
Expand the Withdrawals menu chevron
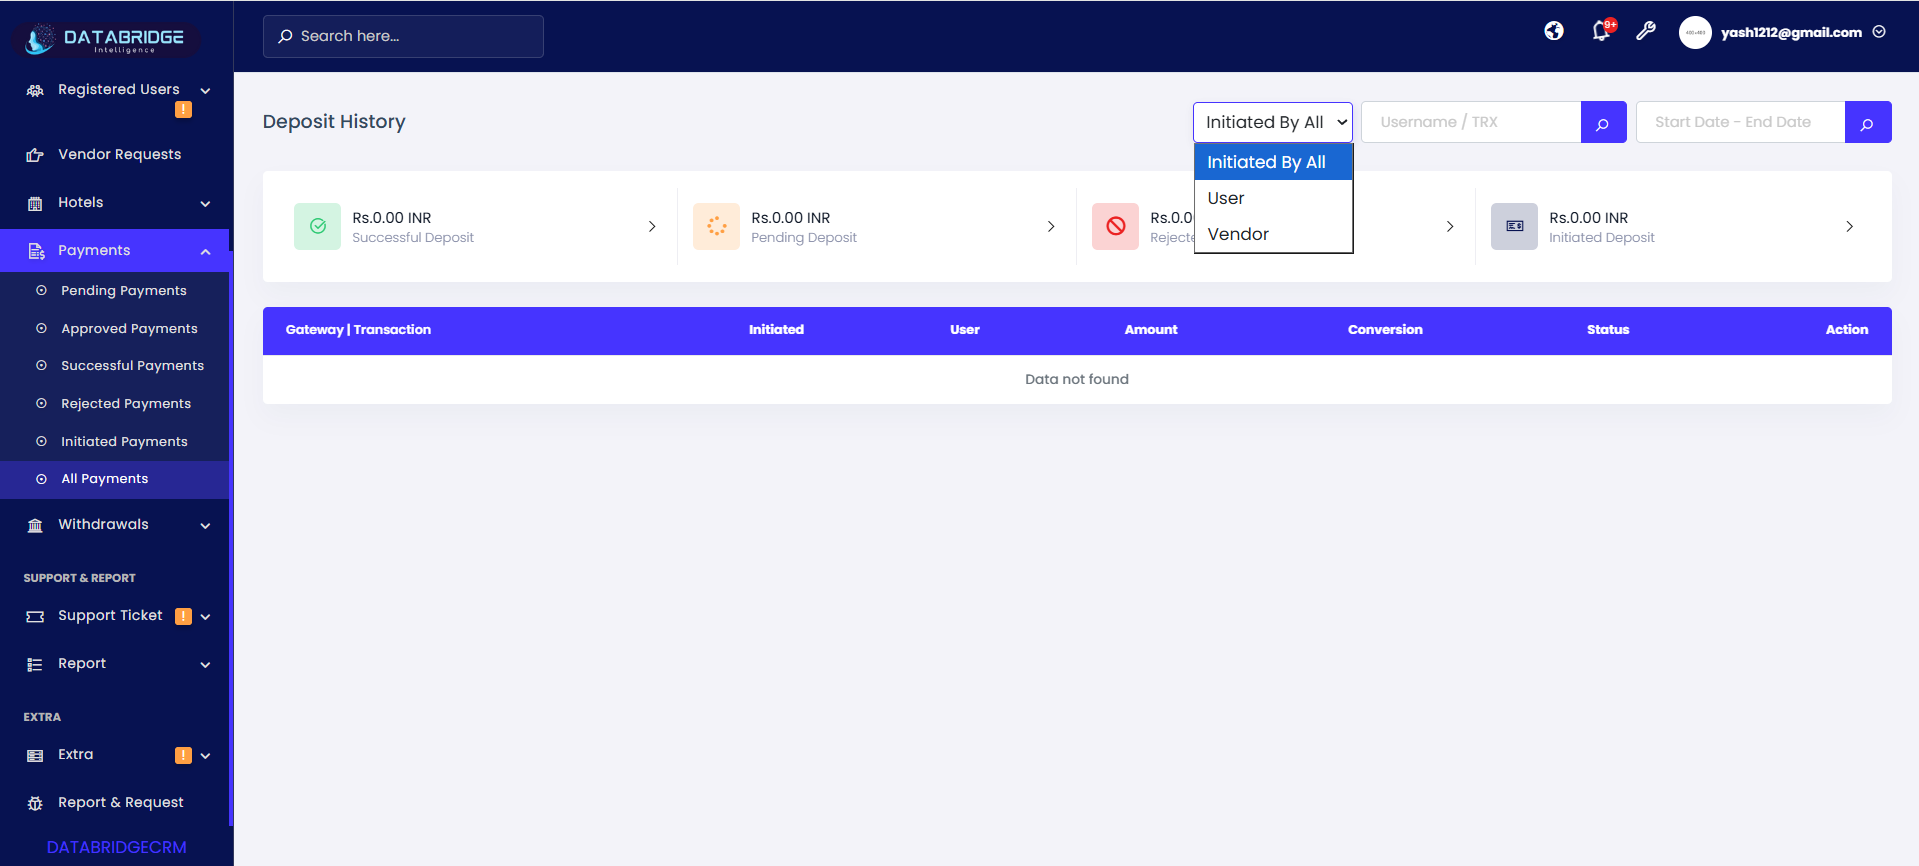click(x=205, y=526)
